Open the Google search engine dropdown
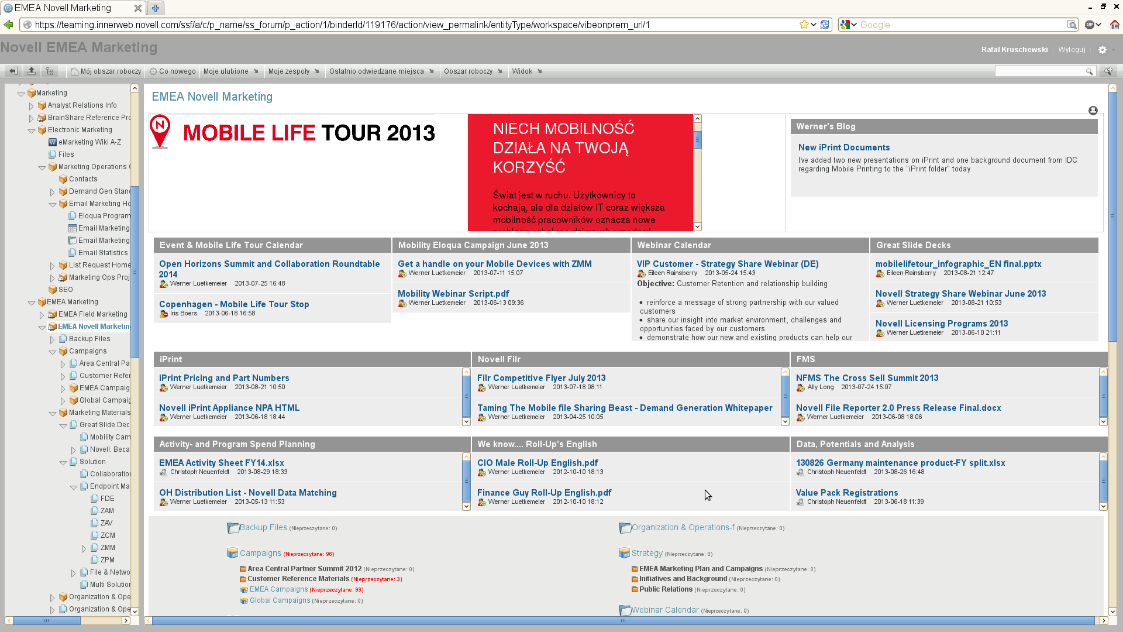The height and width of the screenshot is (632, 1123). click(849, 24)
